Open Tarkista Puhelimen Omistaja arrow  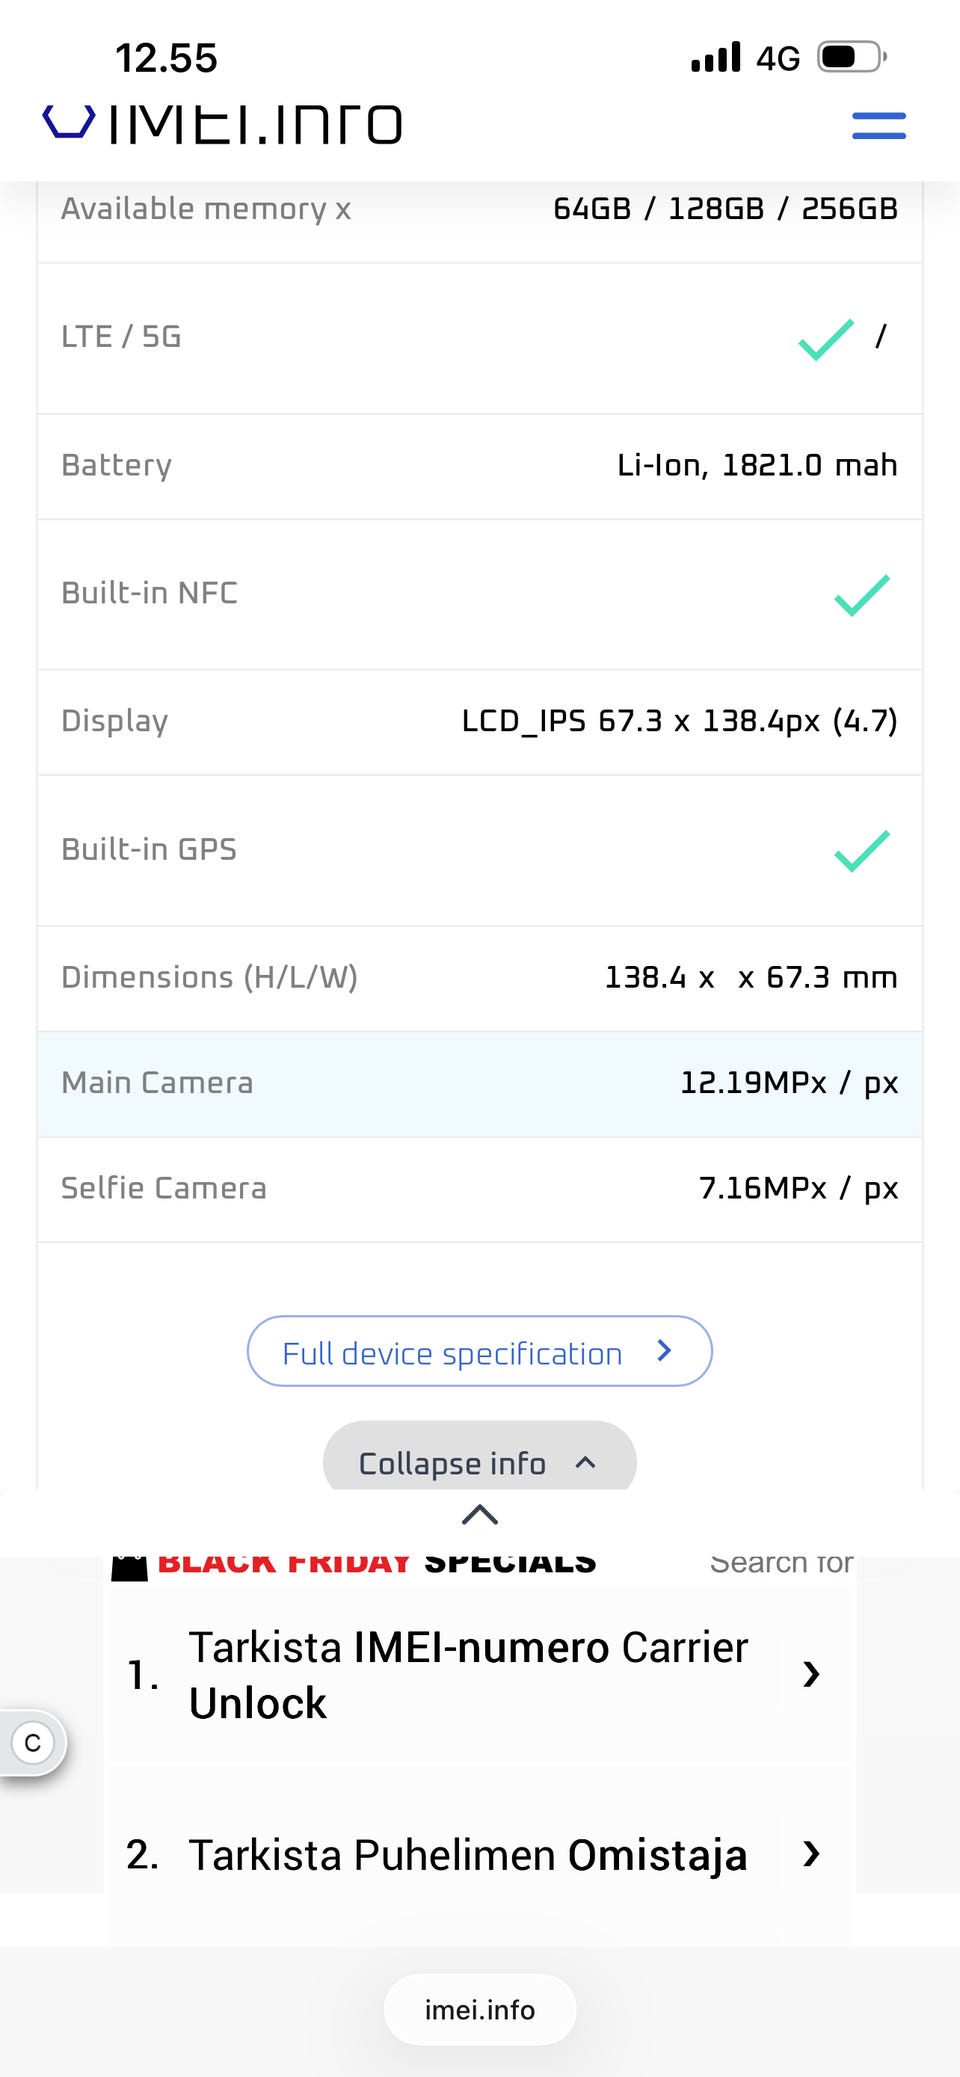coord(811,1854)
